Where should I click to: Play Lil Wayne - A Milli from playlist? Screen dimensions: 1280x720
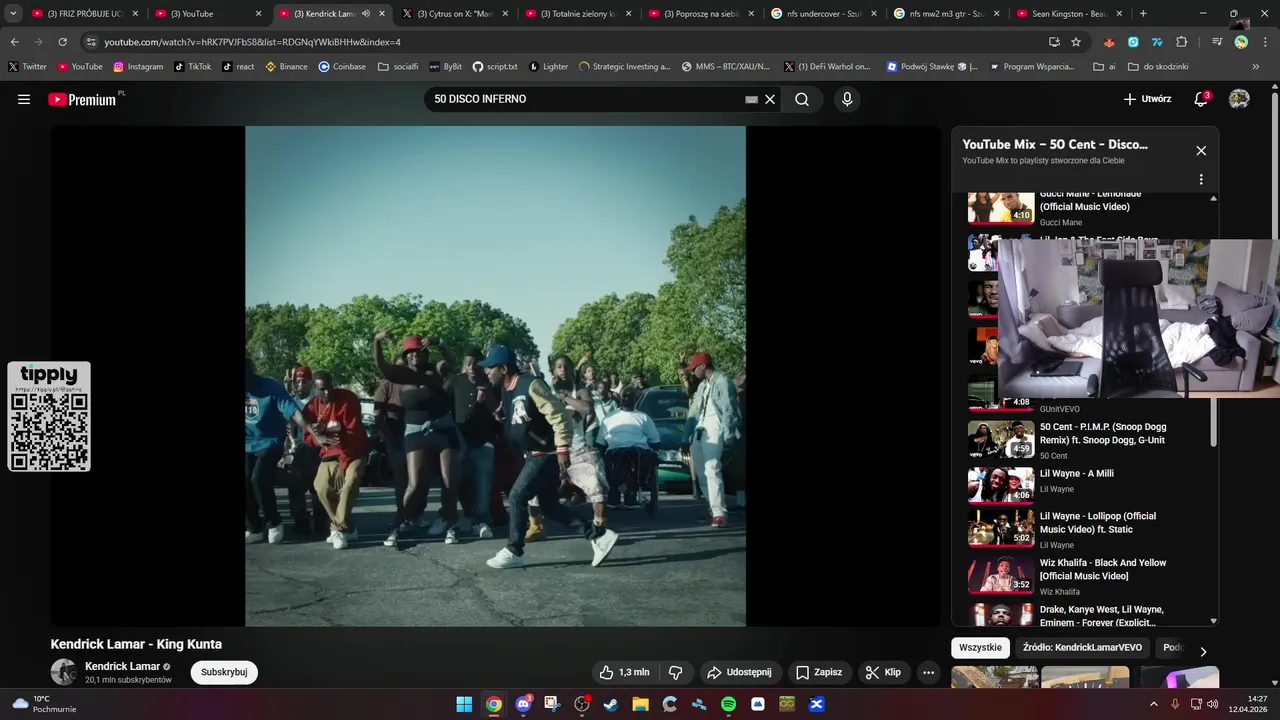tap(1085, 484)
